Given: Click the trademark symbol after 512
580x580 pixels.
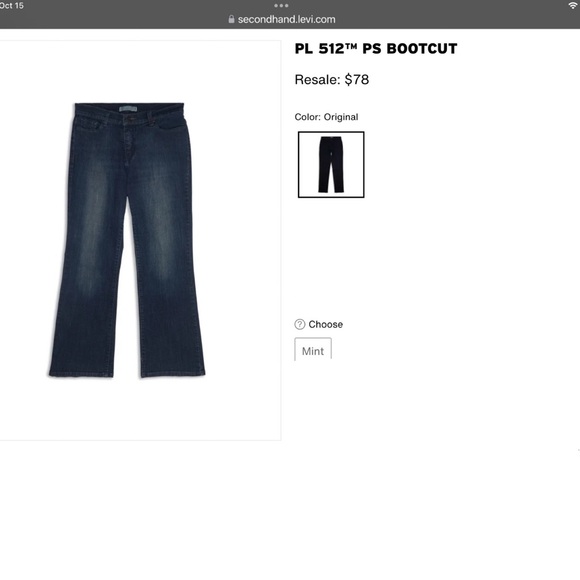Looking at the screenshot, I should (x=352, y=46).
